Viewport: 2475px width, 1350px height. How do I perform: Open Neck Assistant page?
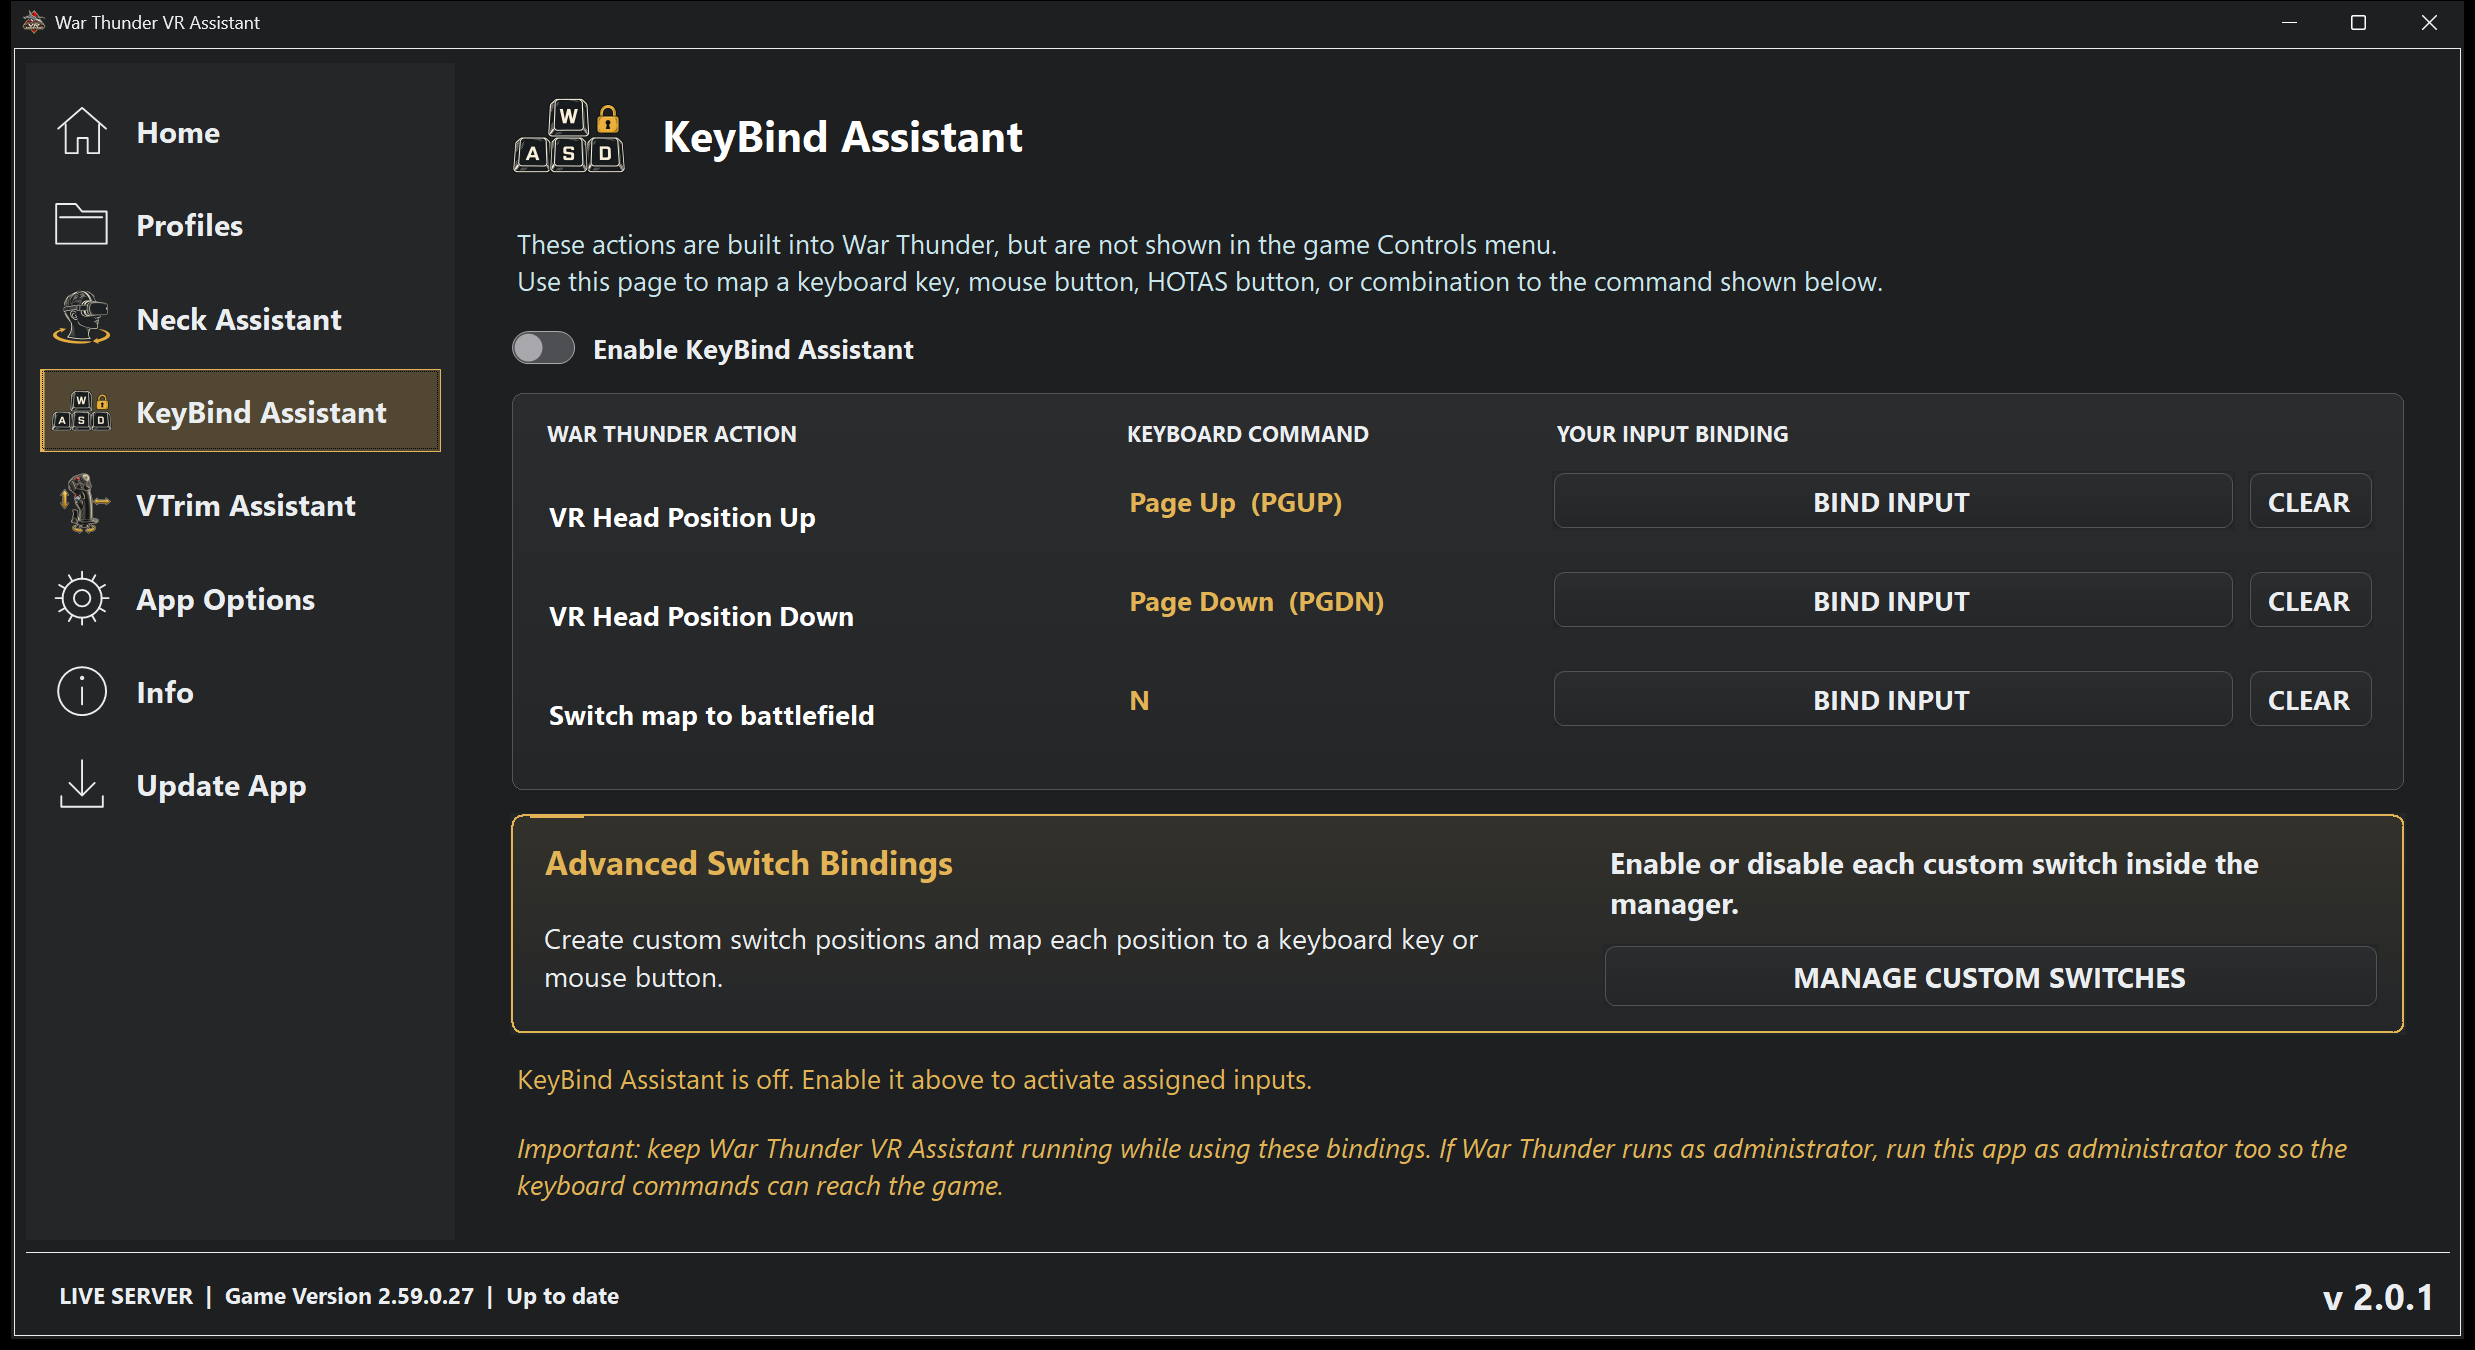(240, 319)
